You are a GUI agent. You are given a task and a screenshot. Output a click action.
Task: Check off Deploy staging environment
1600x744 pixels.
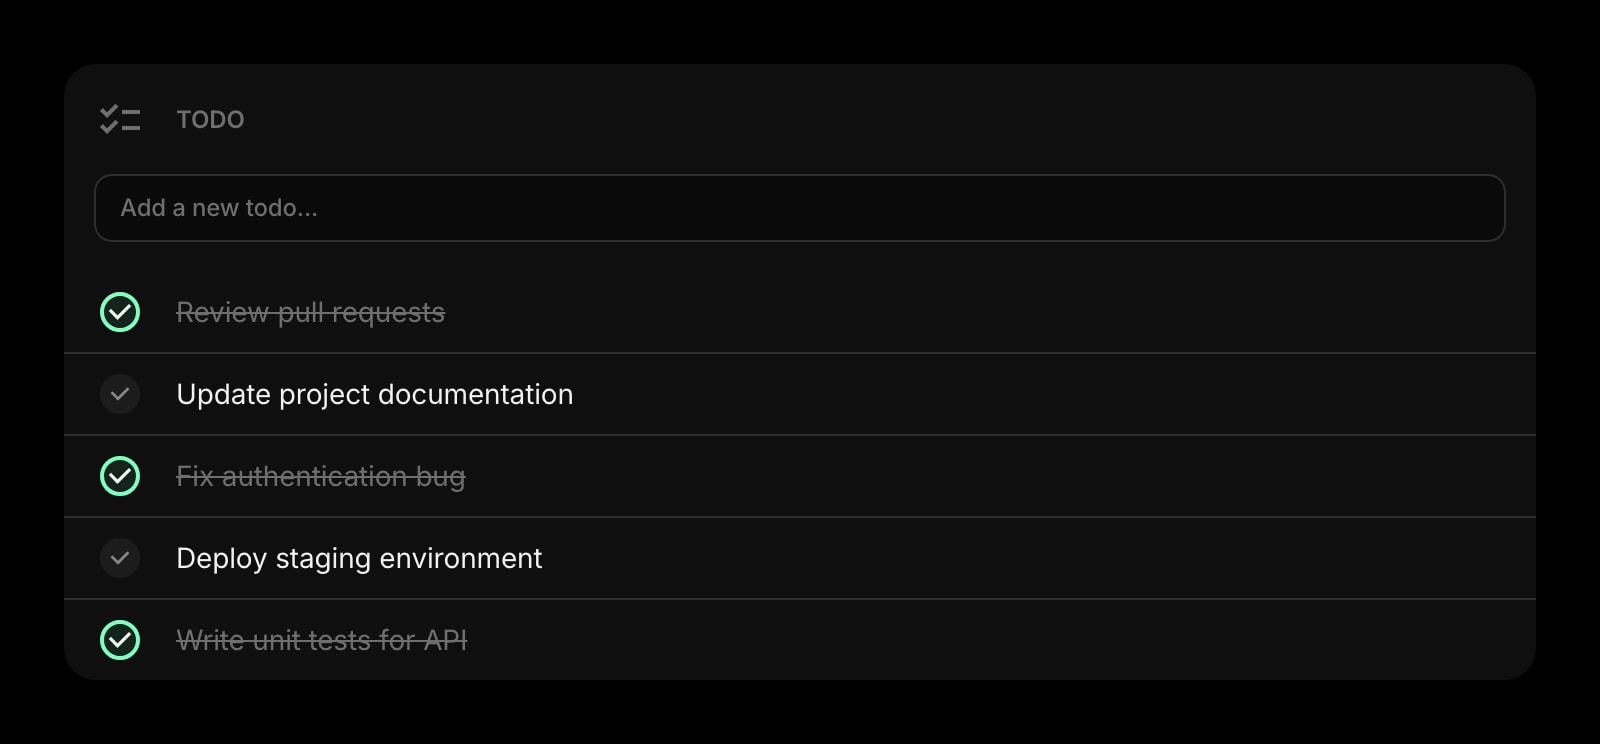(120, 558)
